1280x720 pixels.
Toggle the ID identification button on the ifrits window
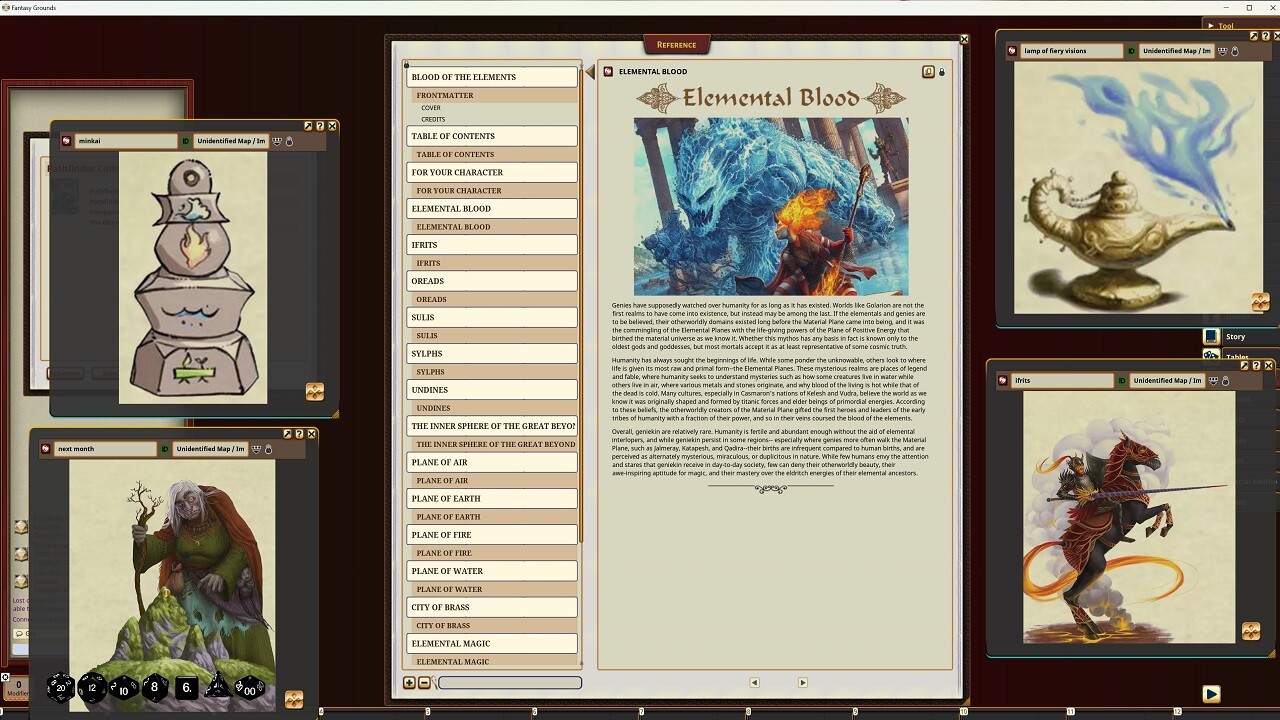pyautogui.click(x=1121, y=381)
